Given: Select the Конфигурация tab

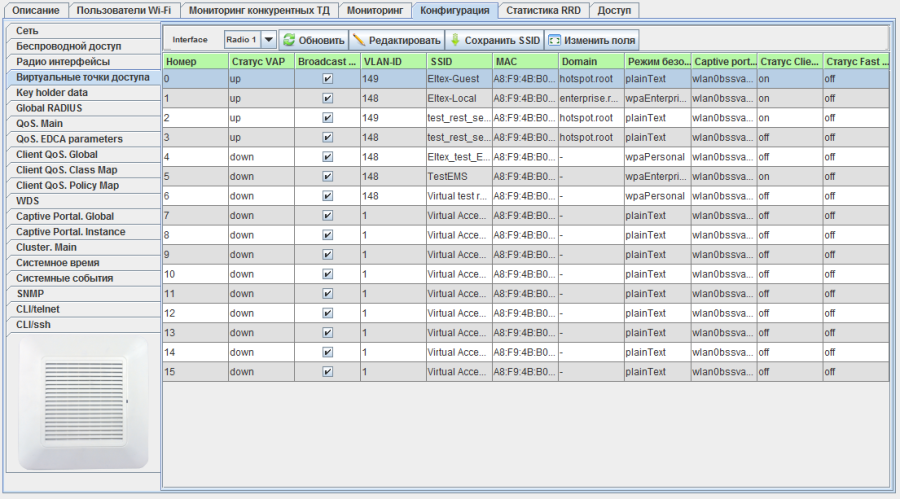Looking at the screenshot, I should coord(455,10).
